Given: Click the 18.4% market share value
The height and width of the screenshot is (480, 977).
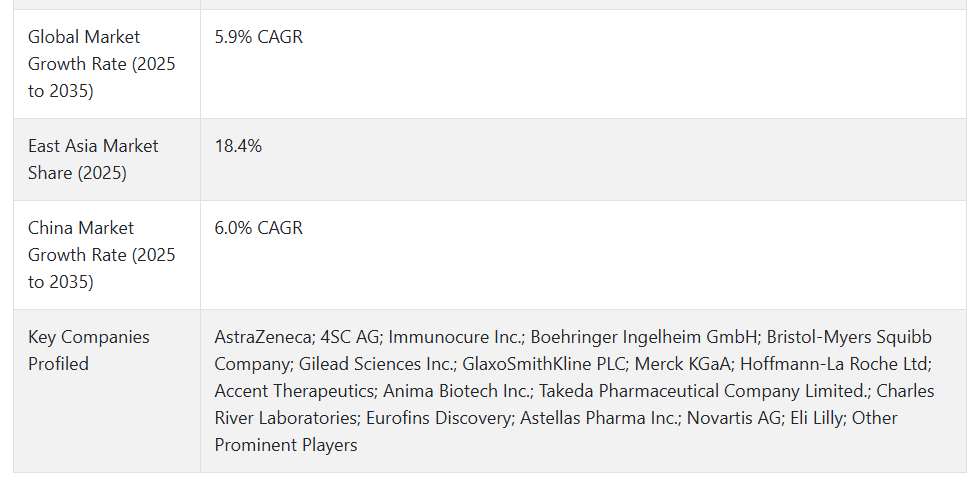Looking at the screenshot, I should pyautogui.click(x=238, y=146).
